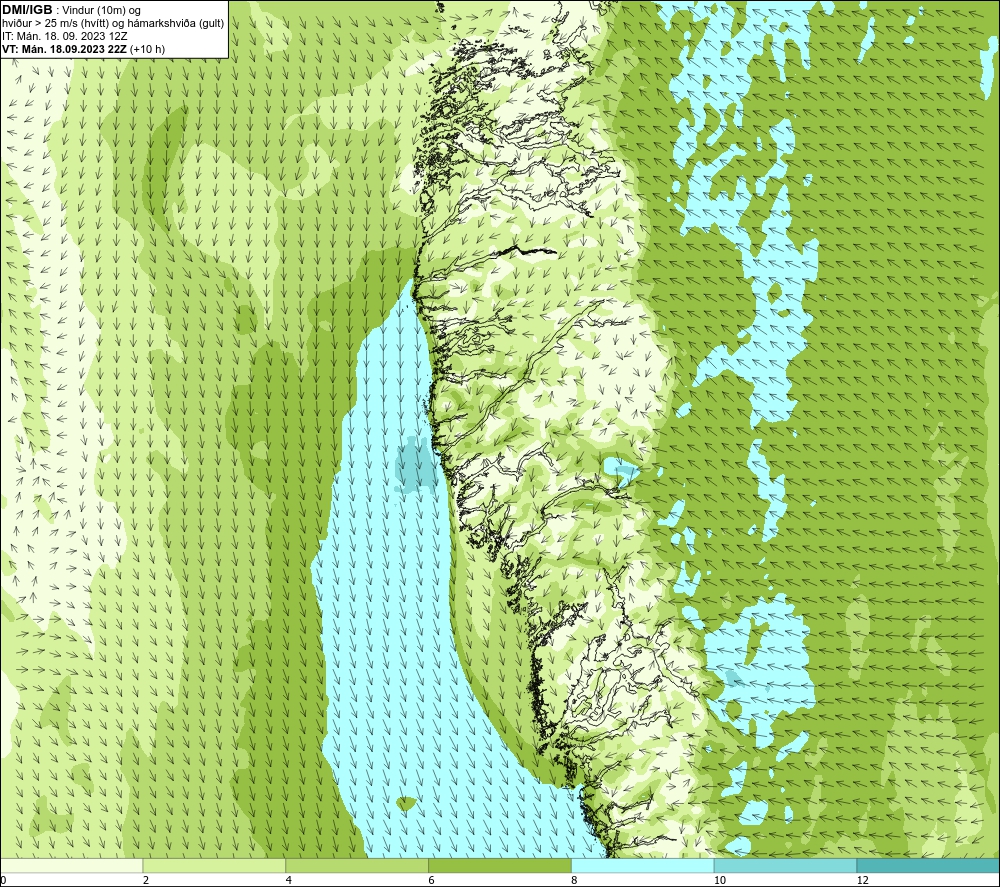Image resolution: width=1000 pixels, height=887 pixels.
Task: Click the legend value '6'
Action: click(x=432, y=880)
